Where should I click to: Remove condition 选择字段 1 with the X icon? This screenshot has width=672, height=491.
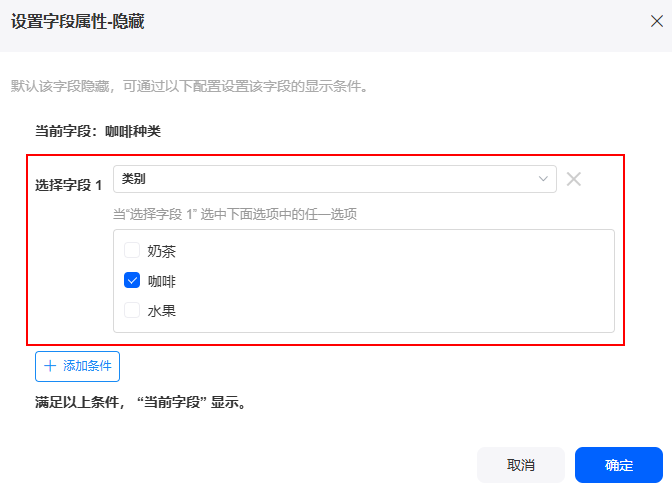click(573, 179)
